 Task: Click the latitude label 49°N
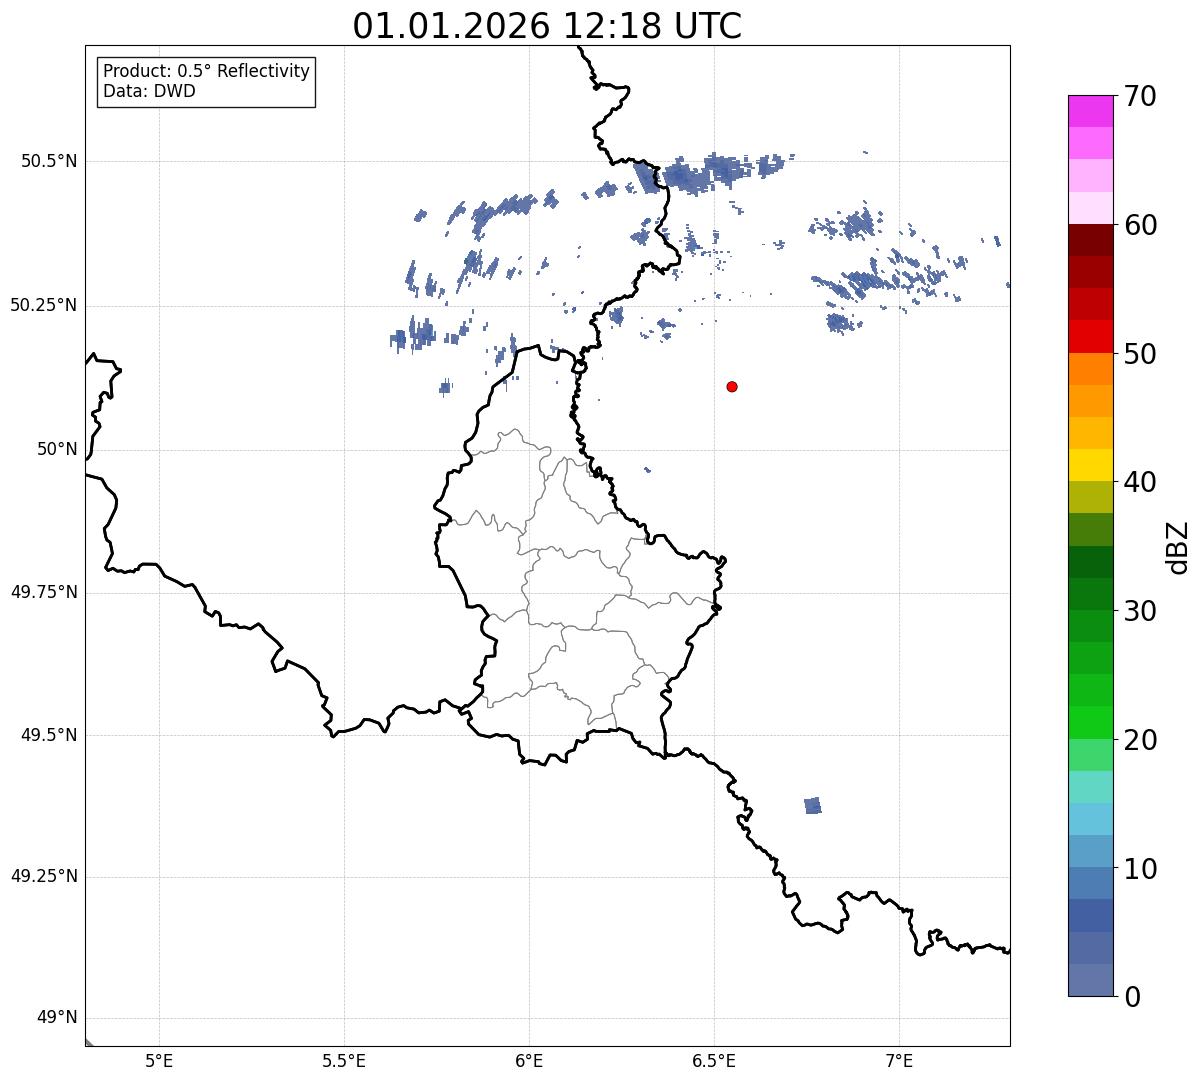point(57,1018)
